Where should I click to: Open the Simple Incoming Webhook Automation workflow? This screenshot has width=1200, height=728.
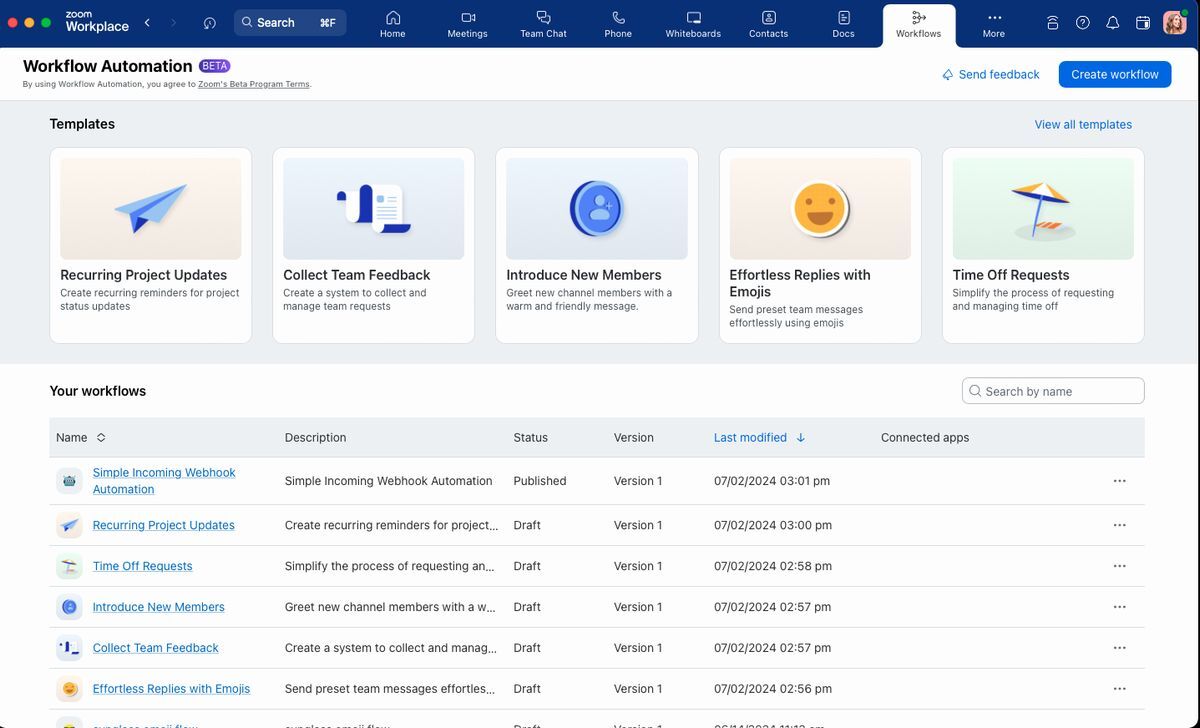[164, 481]
